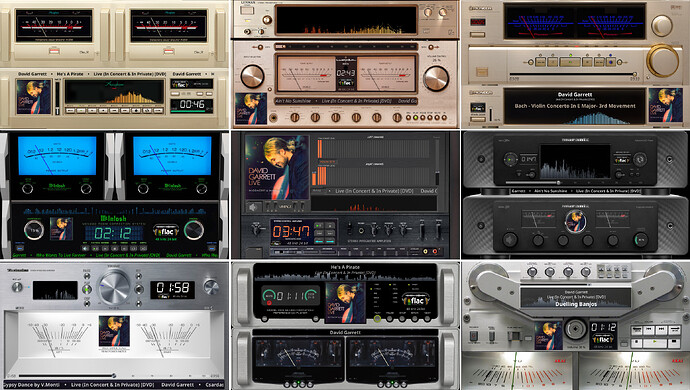Image resolution: width=690 pixels, height=390 pixels.
Task: Click the large gold volume knob on Pioneer amplifier
Action: click(662, 60)
